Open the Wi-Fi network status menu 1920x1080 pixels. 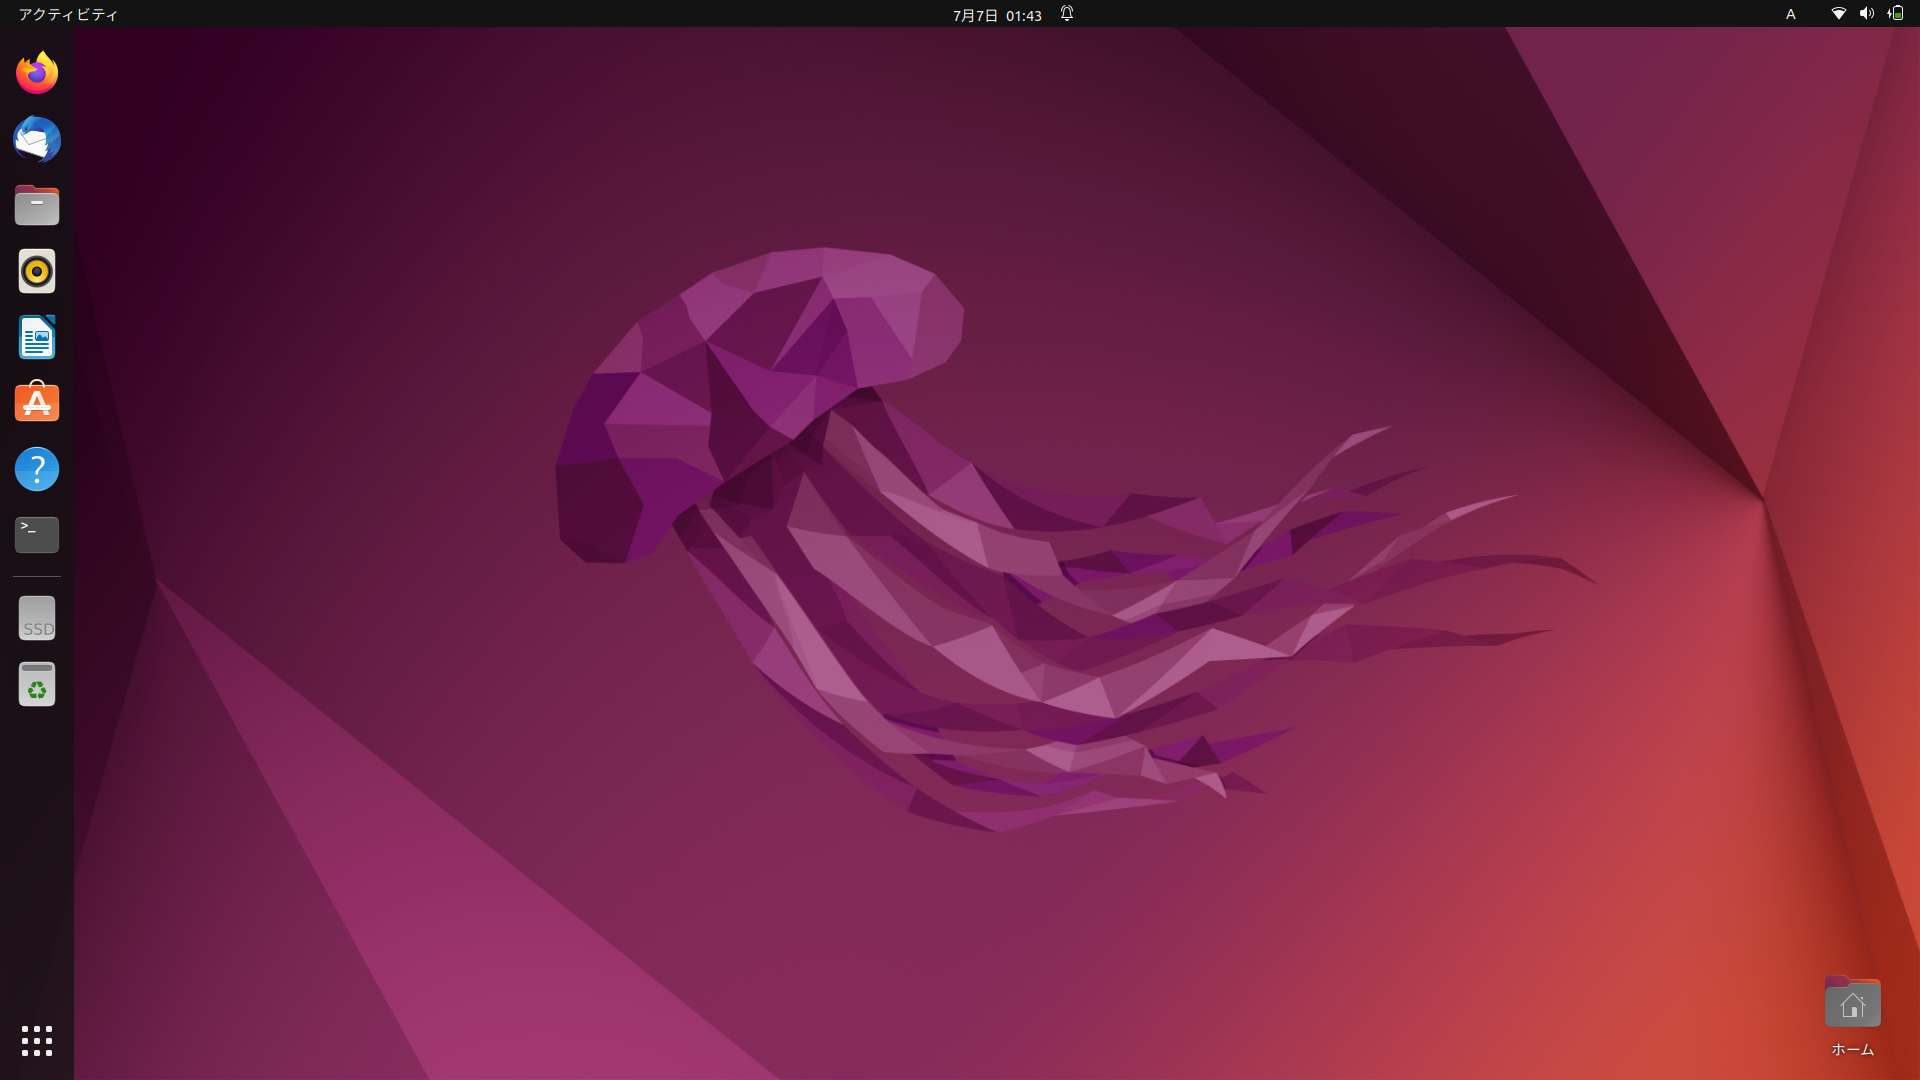click(1837, 14)
